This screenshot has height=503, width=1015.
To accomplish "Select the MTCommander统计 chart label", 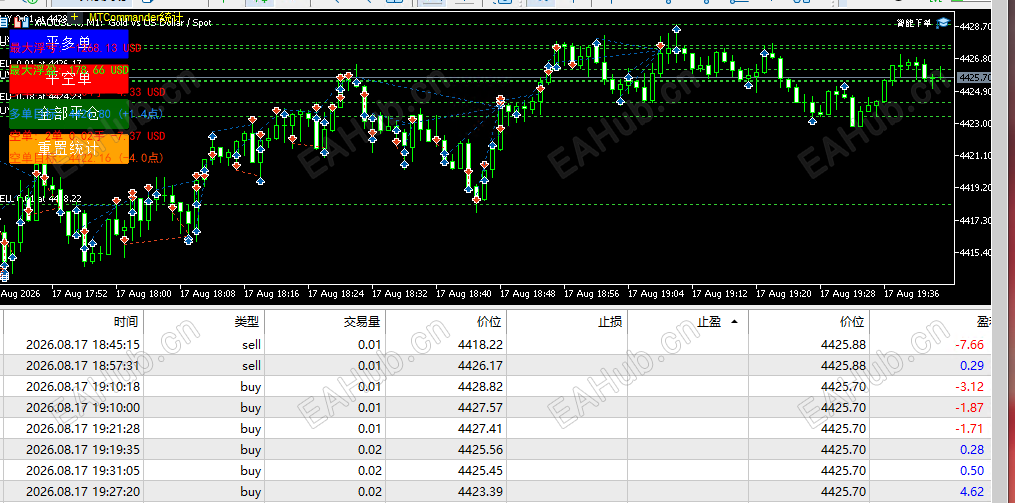I will coord(136,17).
